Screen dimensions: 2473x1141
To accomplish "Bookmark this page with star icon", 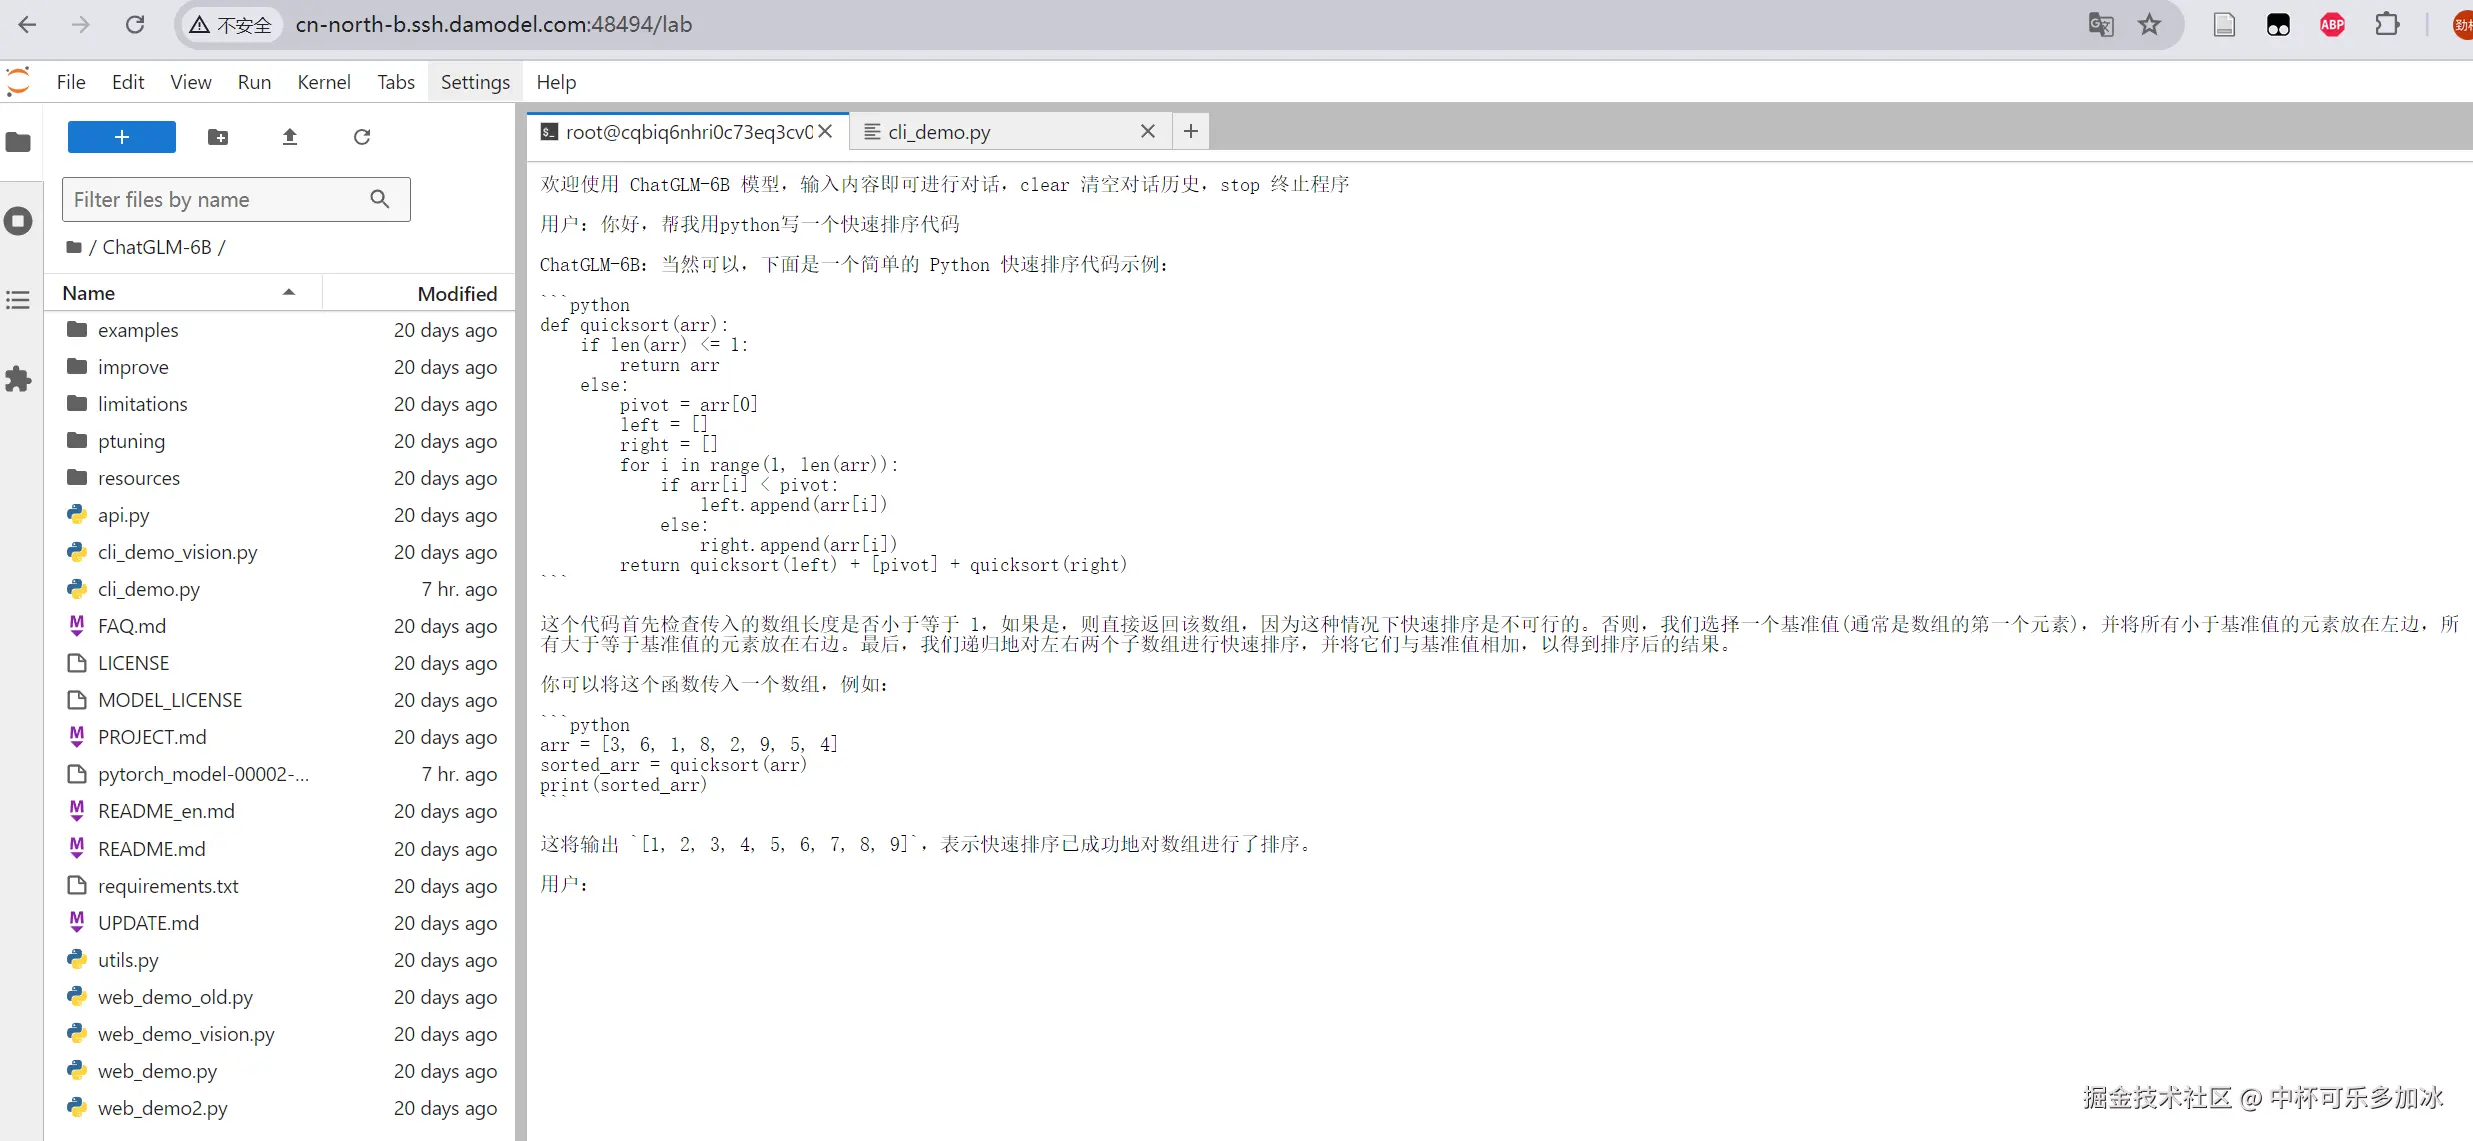I will 2150,25.
